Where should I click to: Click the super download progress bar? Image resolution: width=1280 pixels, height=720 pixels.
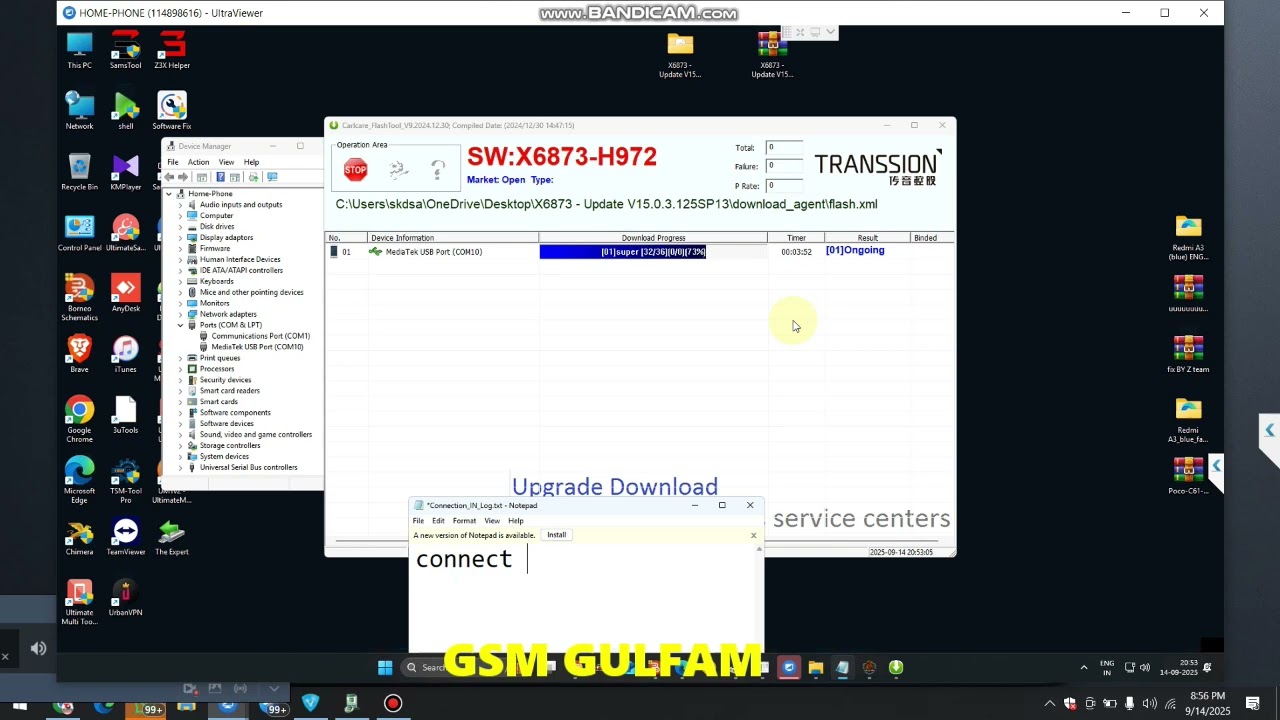pos(653,252)
